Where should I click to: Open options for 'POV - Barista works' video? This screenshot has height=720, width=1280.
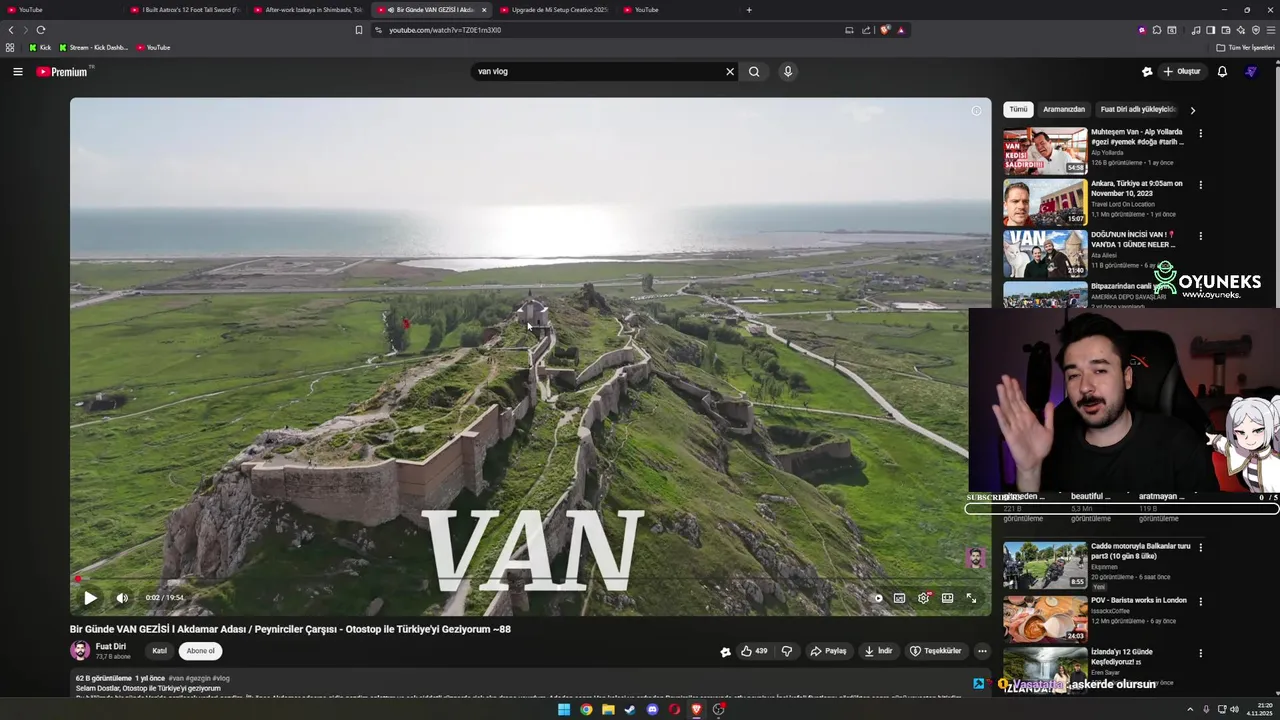click(x=1201, y=601)
